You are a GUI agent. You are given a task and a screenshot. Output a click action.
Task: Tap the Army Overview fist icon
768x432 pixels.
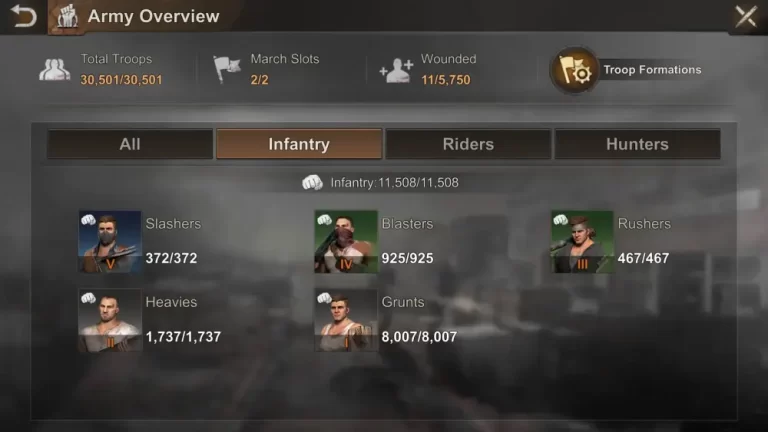(x=67, y=17)
